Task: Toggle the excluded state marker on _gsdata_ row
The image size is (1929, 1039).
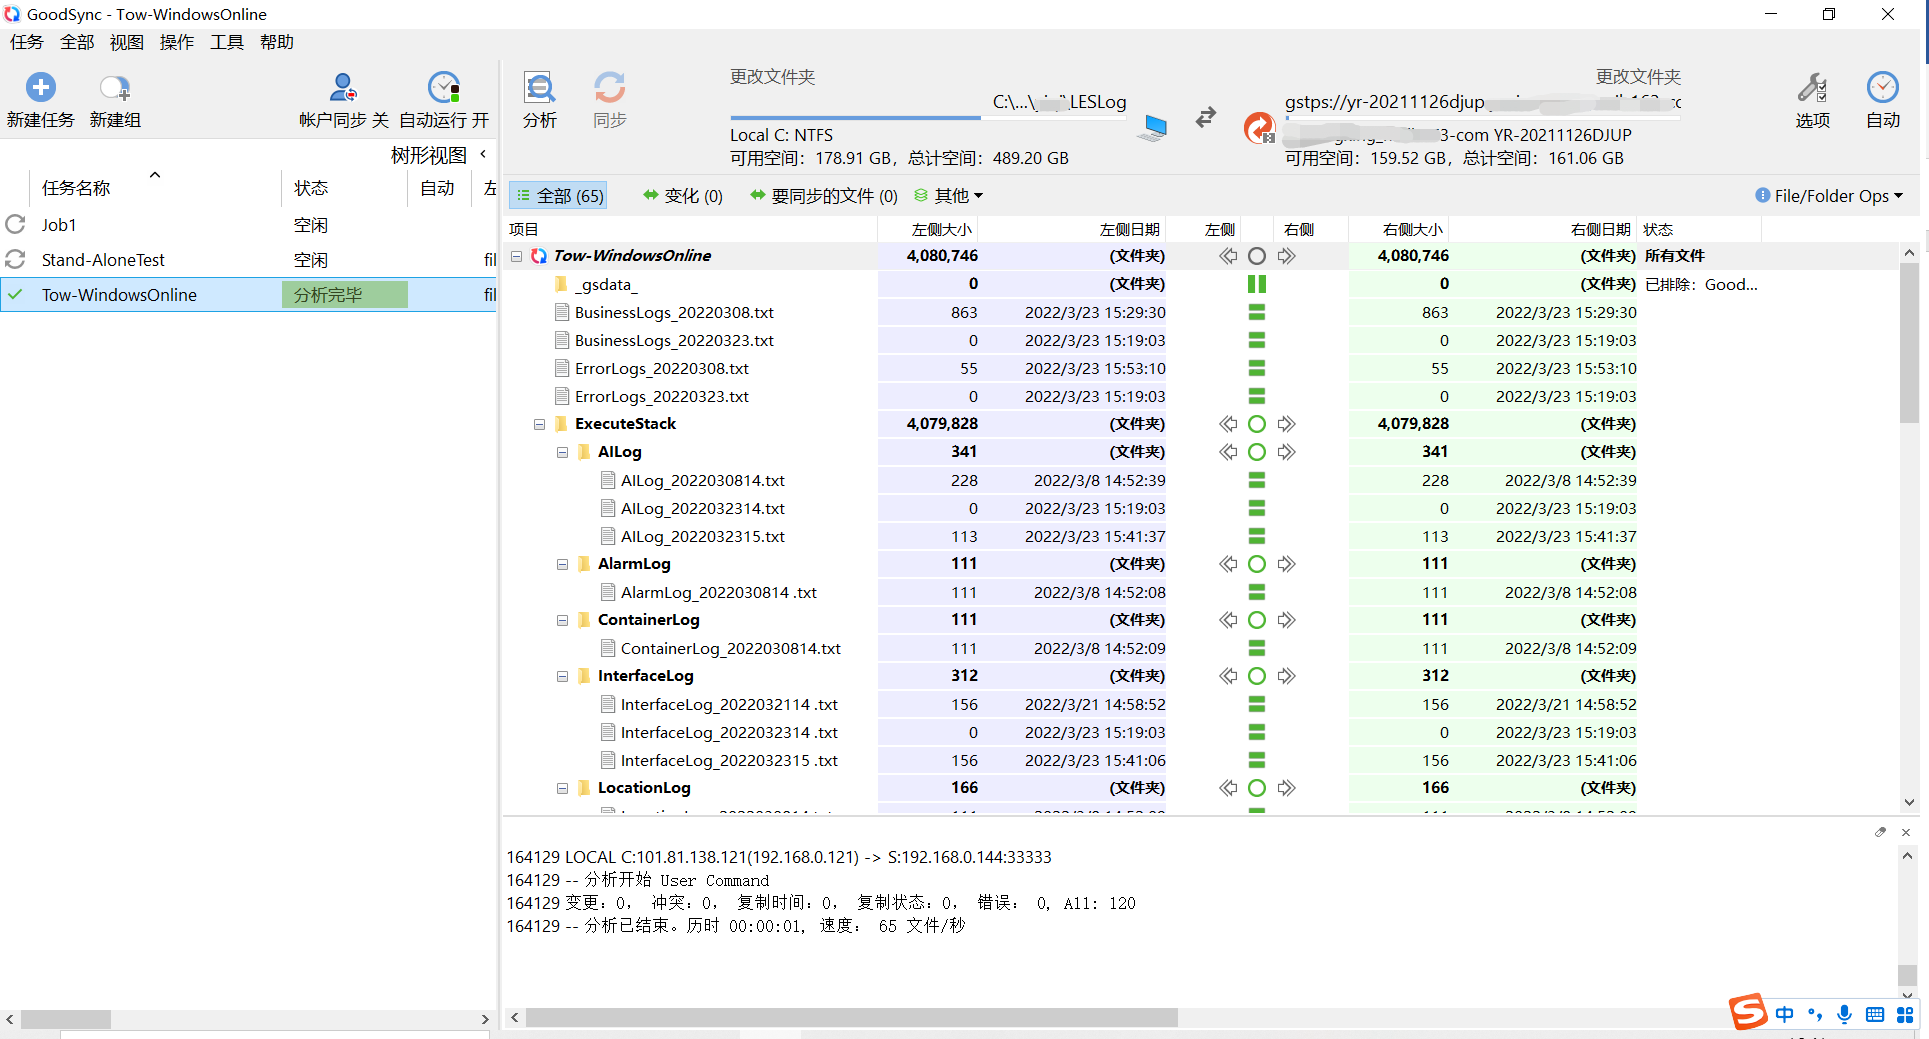Action: point(1257,284)
